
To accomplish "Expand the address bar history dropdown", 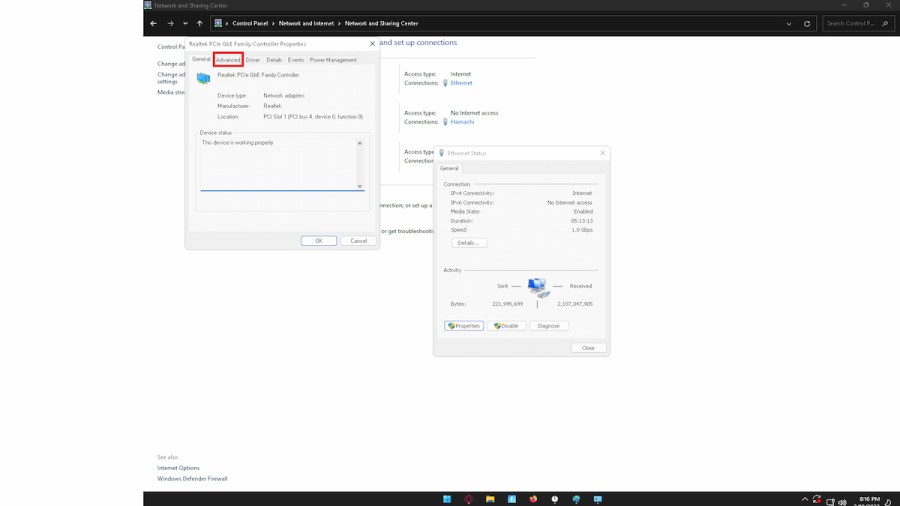I will click(x=789, y=23).
